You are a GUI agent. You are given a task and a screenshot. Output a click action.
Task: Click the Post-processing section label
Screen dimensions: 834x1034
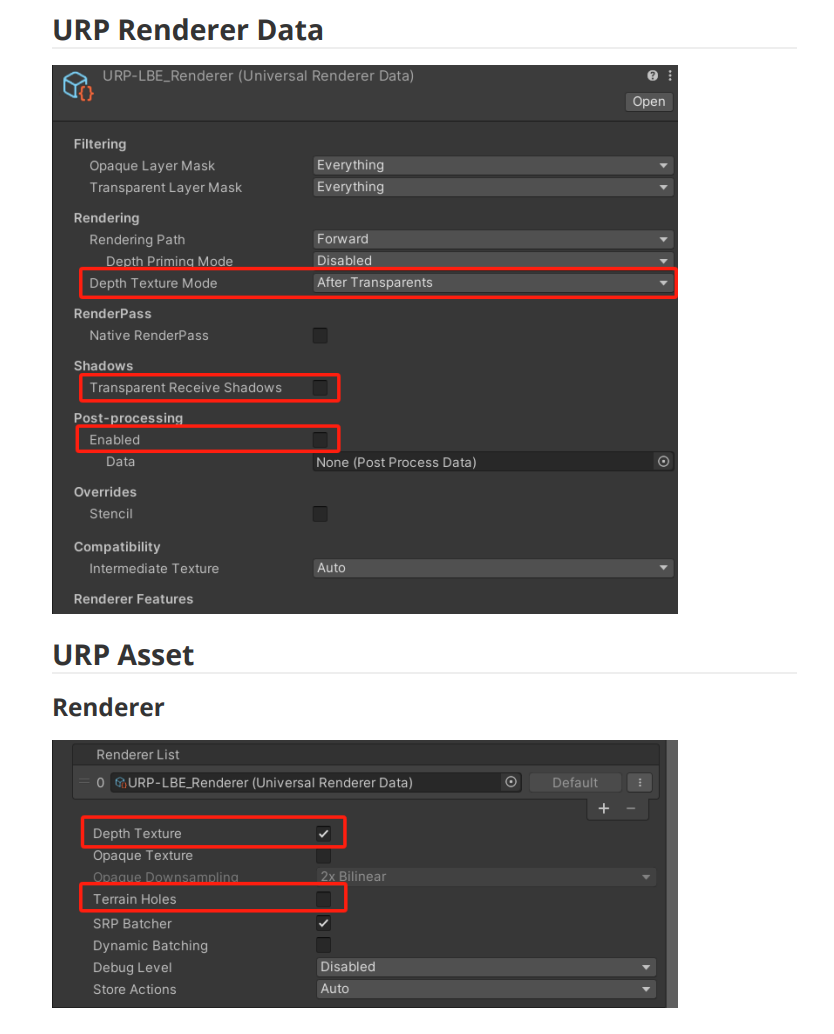tap(128, 418)
